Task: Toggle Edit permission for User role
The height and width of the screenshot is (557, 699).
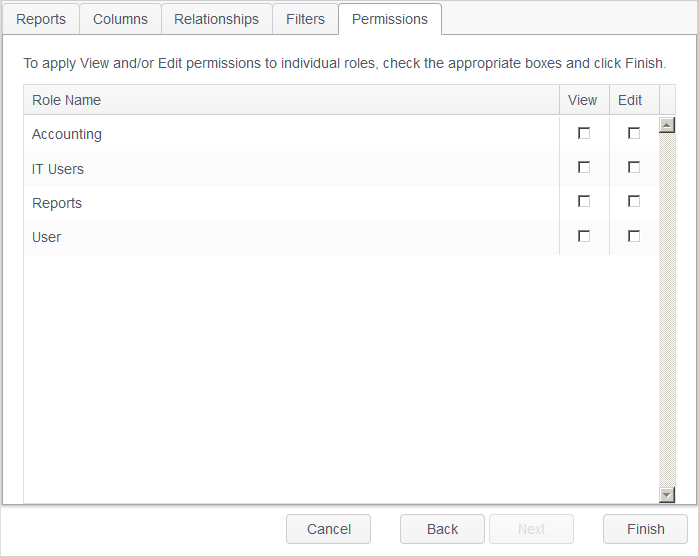Action: [634, 236]
